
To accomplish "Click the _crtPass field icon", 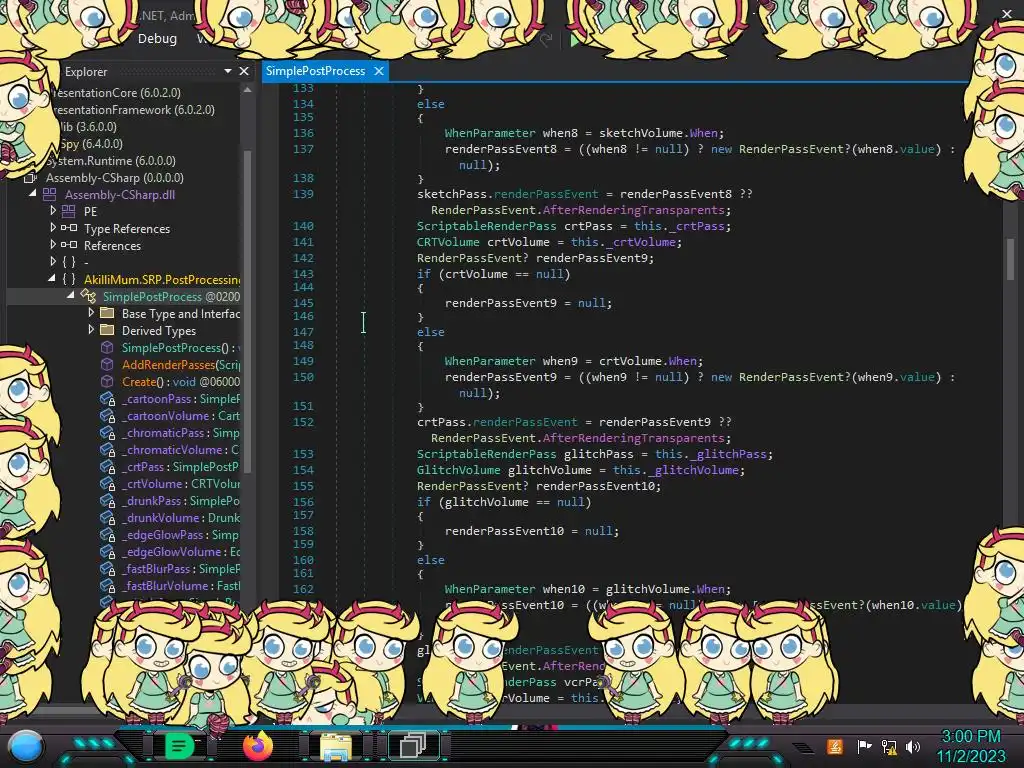I will click(x=107, y=466).
